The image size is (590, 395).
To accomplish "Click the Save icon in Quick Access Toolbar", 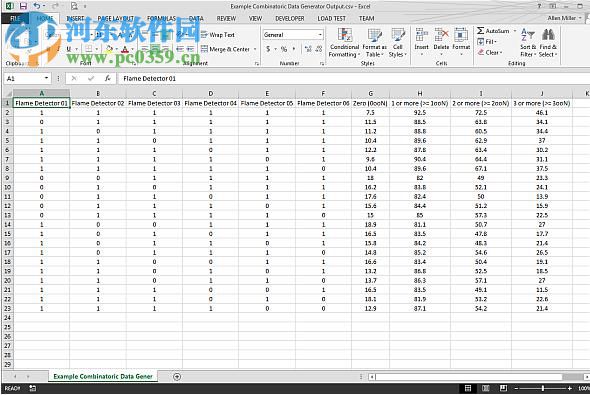I will [23, 6].
